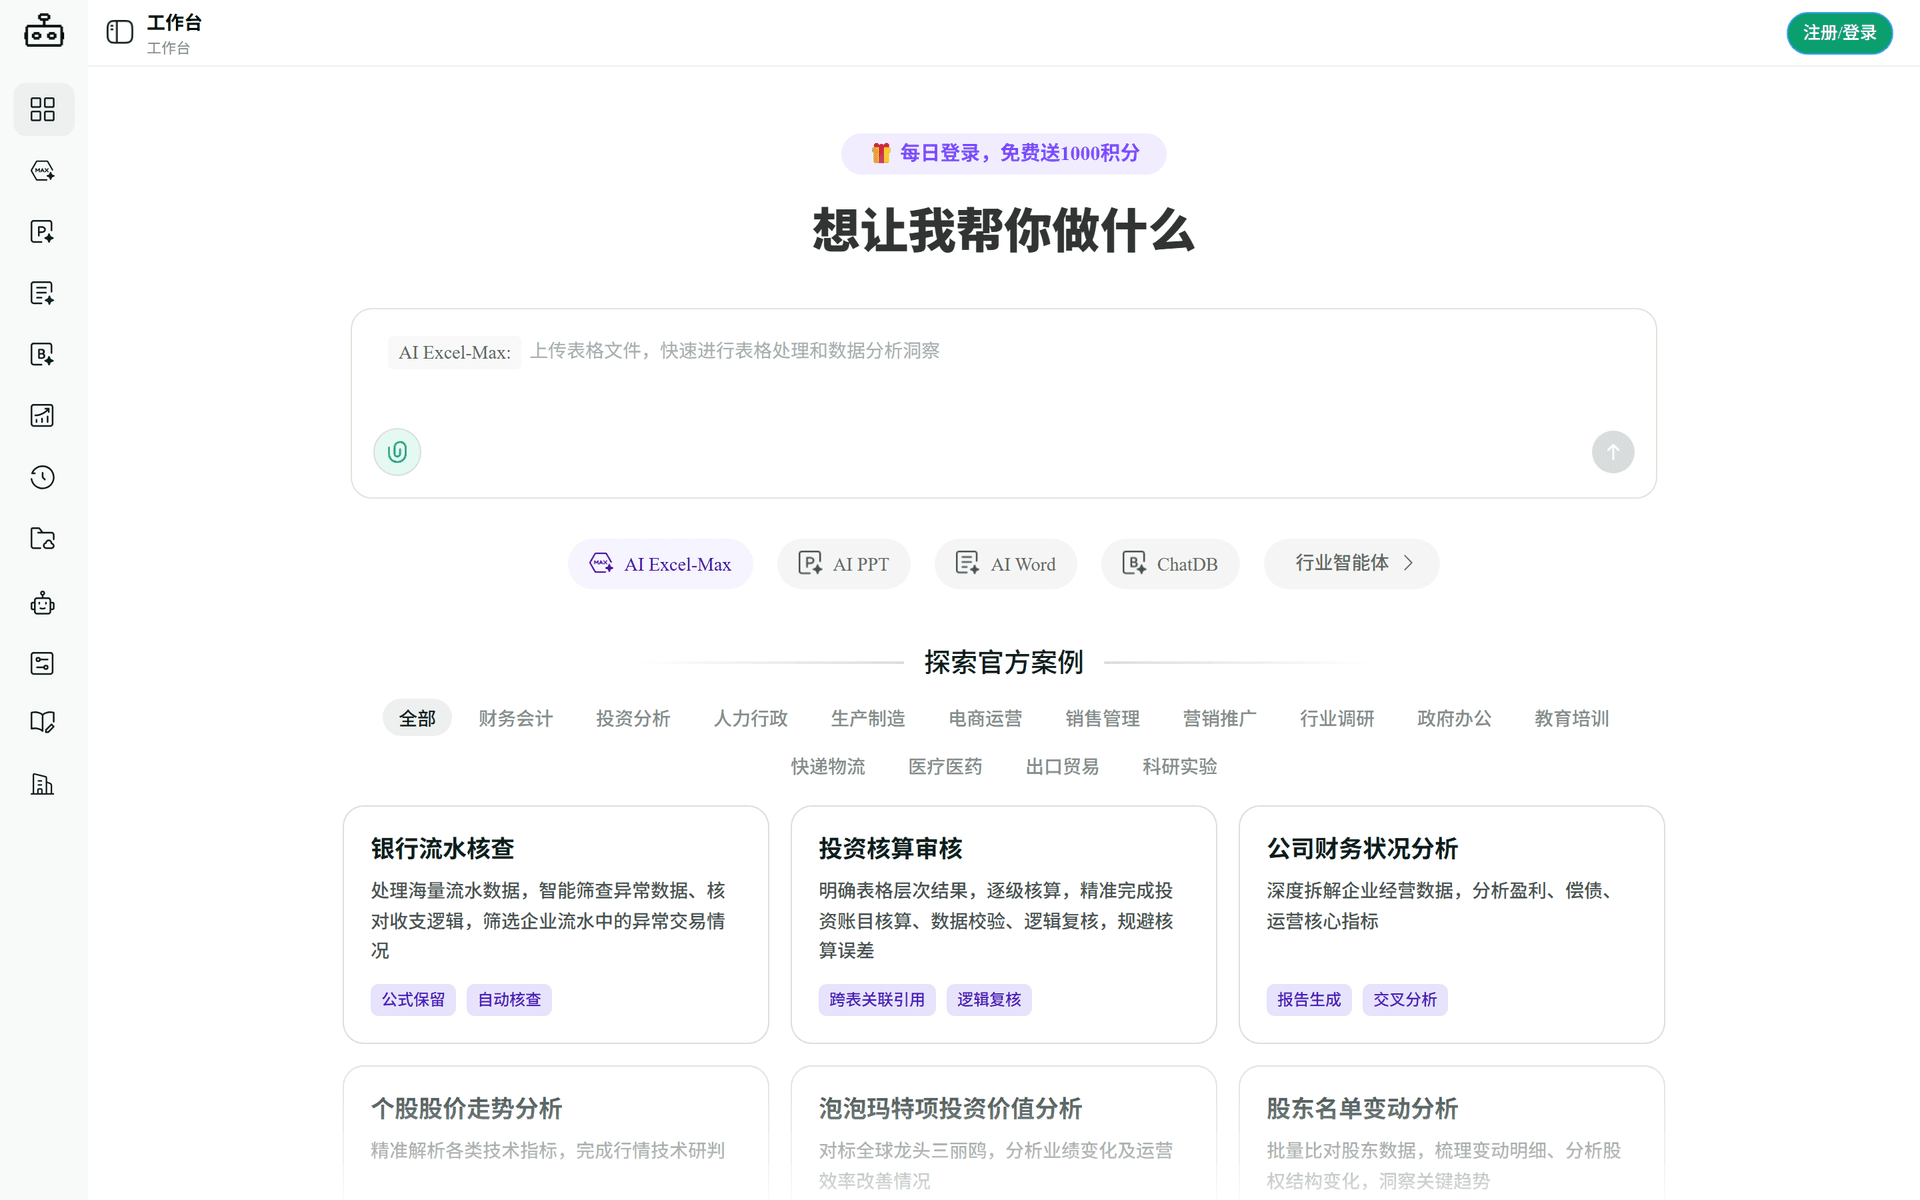1920x1200 pixels.
Task: Open the 股东名单变动分析 case card
Action: [1452, 1132]
